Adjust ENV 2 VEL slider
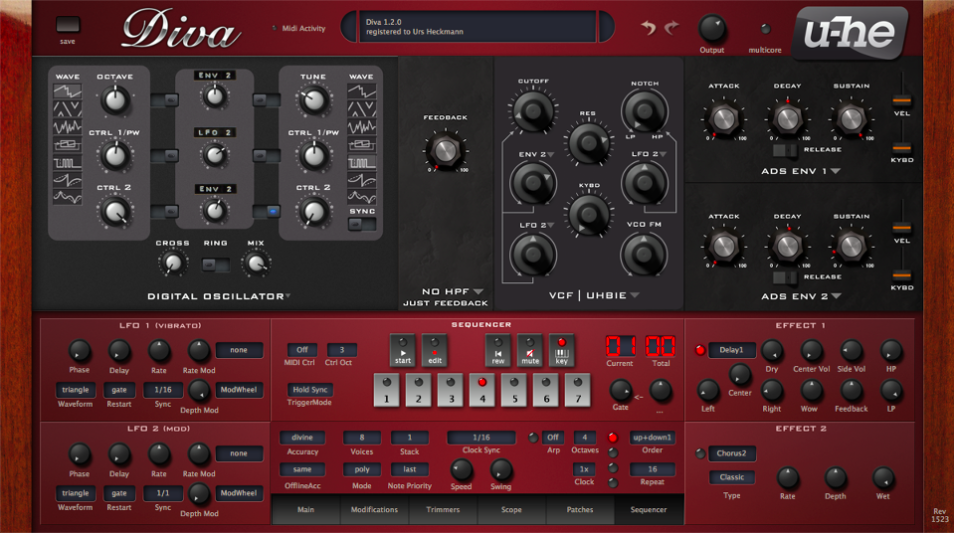The image size is (954, 533). (902, 228)
